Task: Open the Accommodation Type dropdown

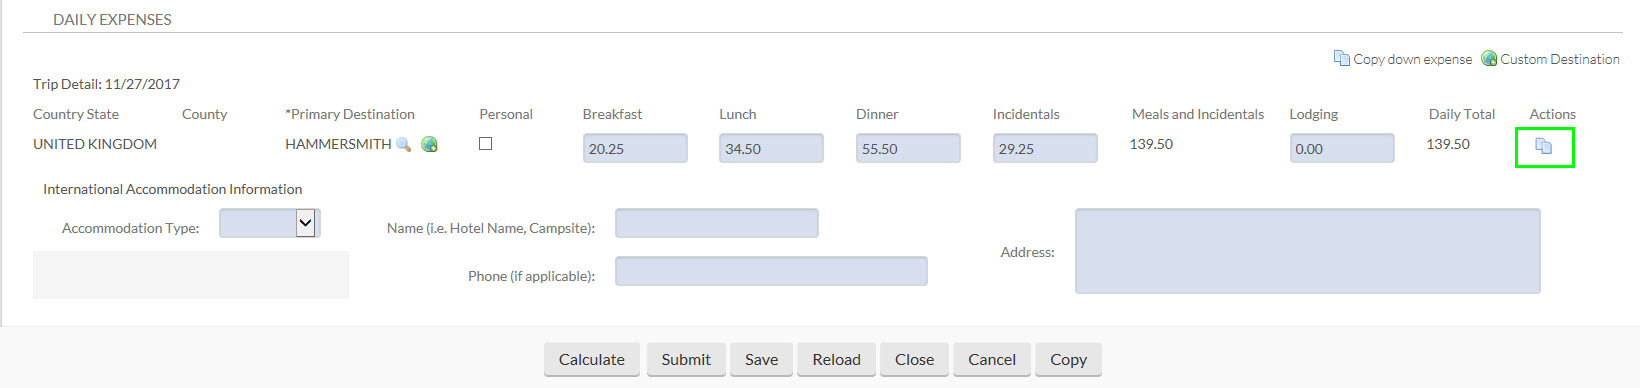Action: [x=270, y=223]
